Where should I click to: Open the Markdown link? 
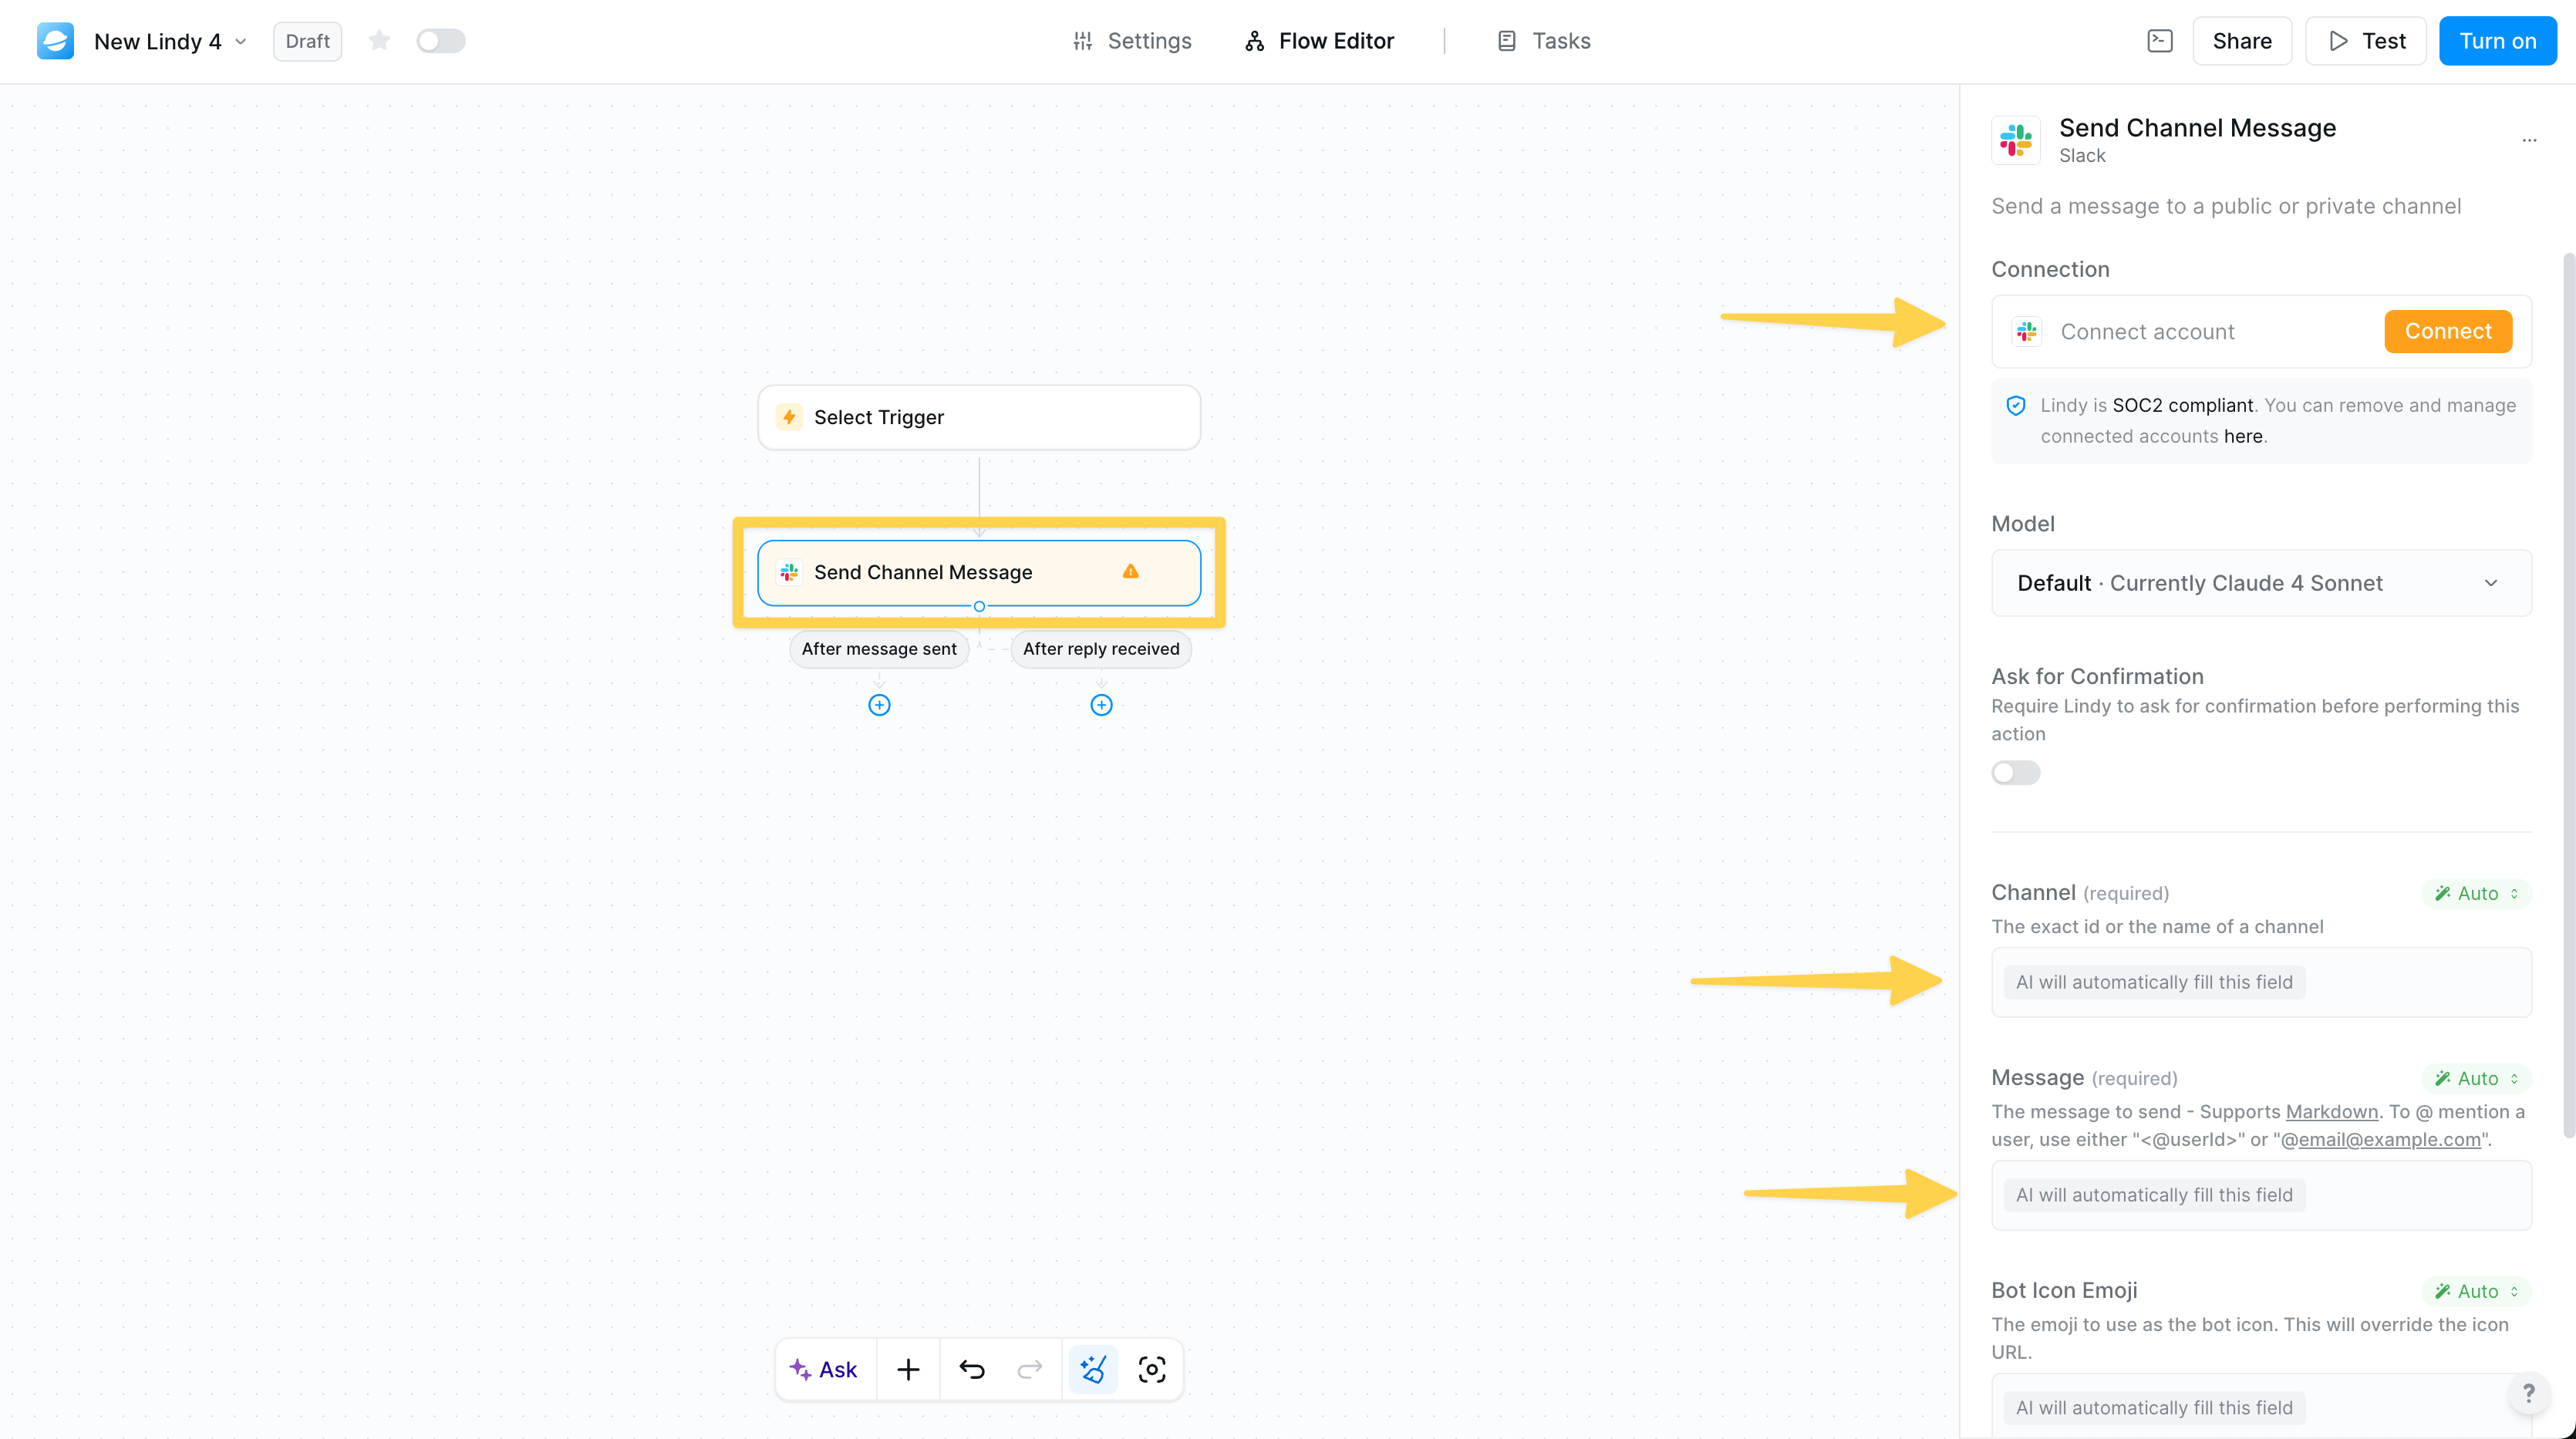[2332, 1111]
